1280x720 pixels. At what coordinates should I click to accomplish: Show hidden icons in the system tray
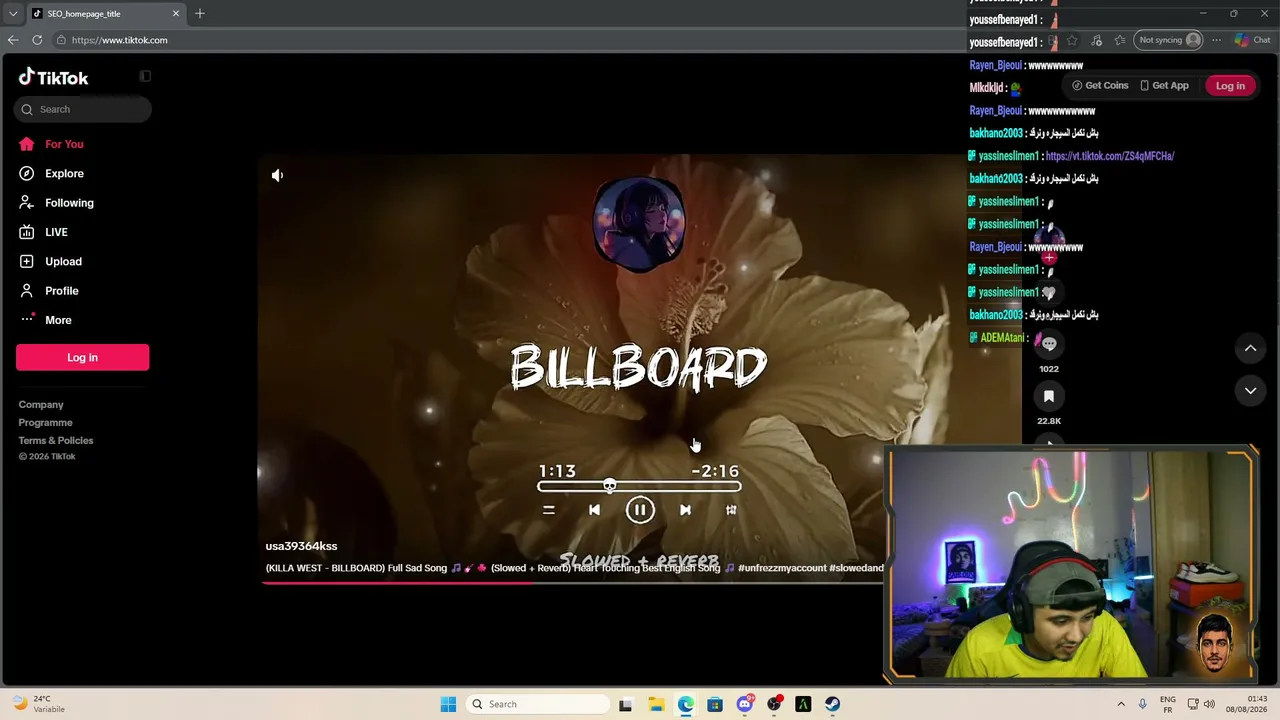pos(1121,704)
